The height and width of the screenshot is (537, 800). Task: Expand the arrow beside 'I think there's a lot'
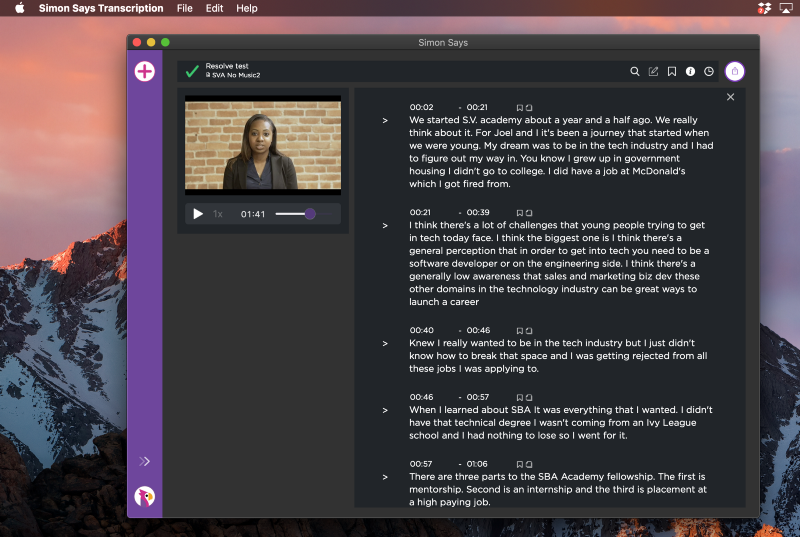(385, 225)
